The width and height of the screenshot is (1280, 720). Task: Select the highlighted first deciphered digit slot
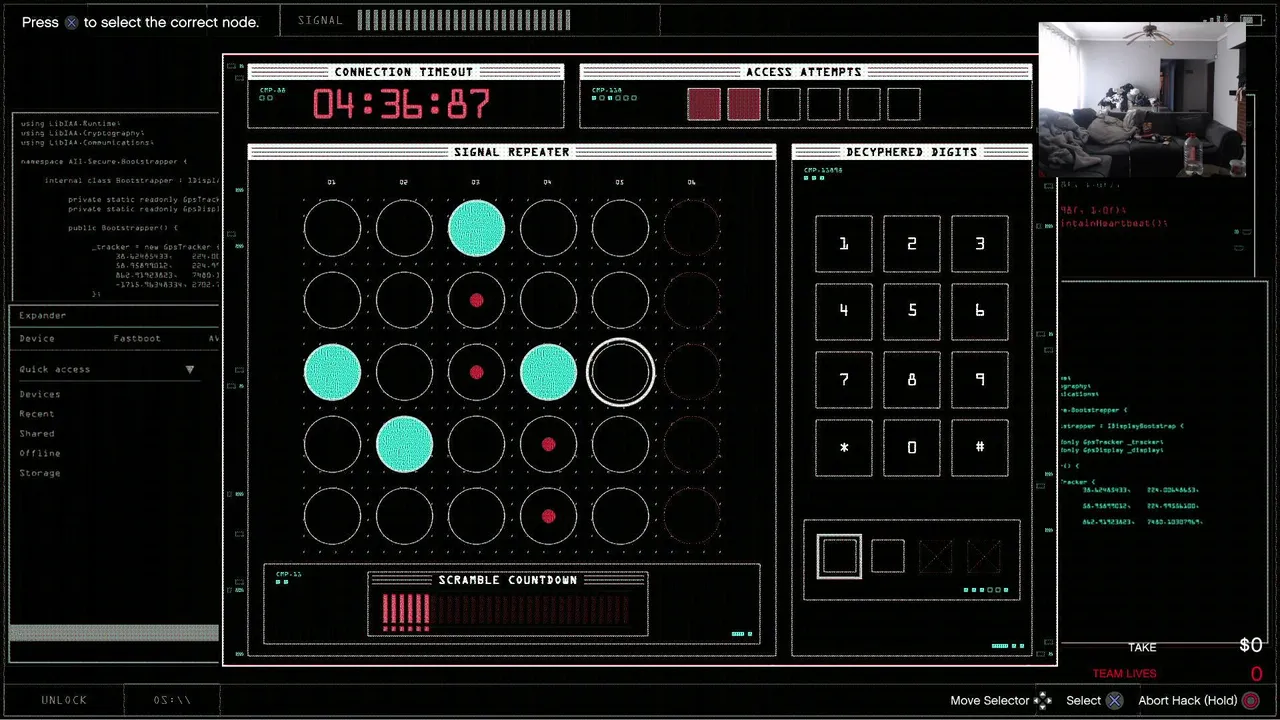[x=839, y=556]
